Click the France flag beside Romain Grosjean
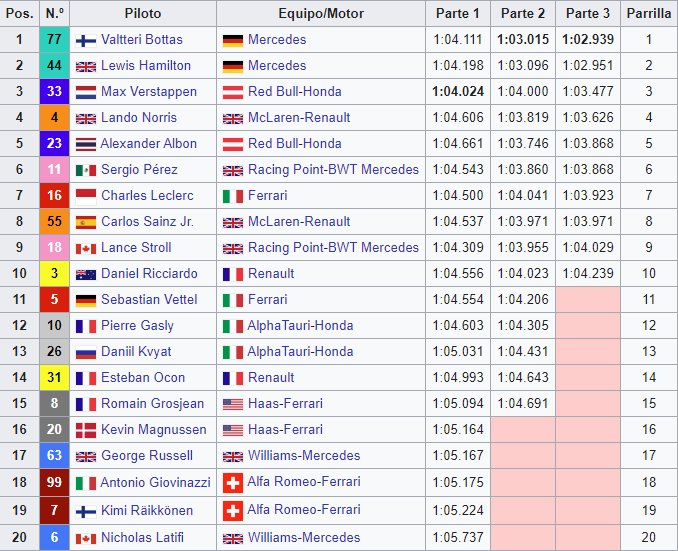Image resolution: width=678 pixels, height=551 pixels. pos(86,404)
